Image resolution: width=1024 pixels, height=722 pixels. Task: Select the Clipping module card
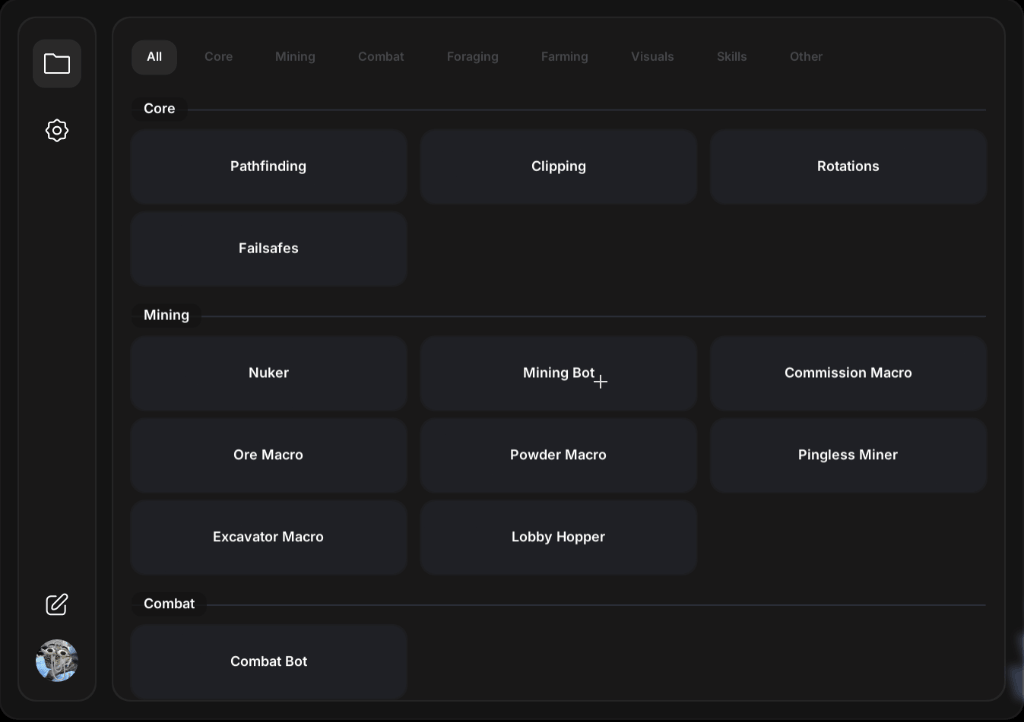pos(558,166)
